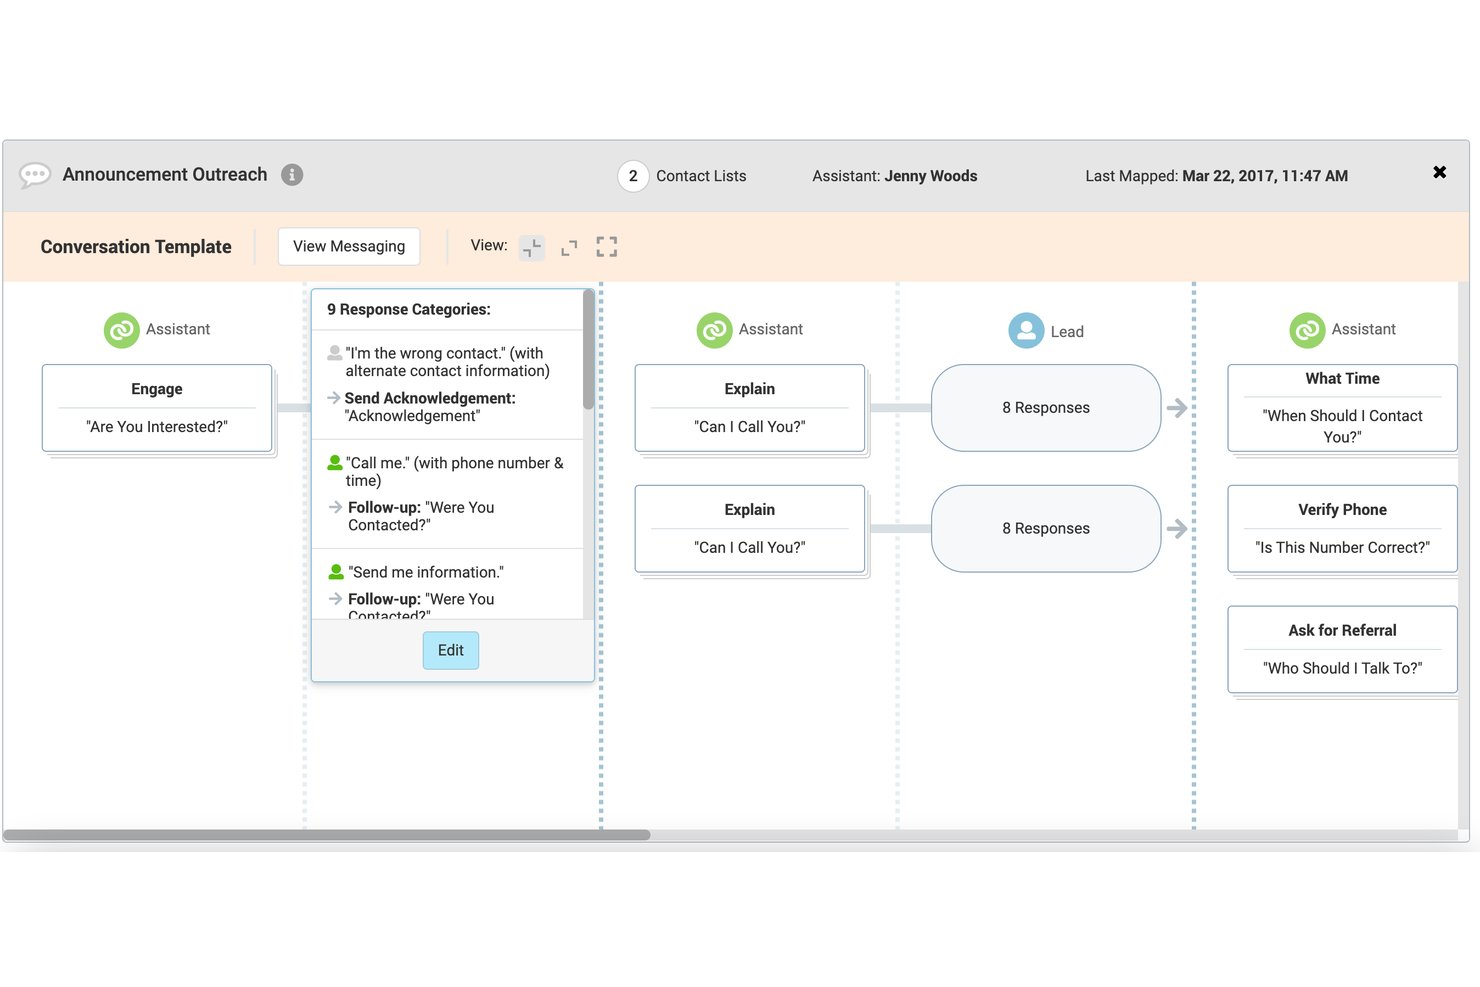Select the Verify Phone card
The height and width of the screenshot is (987, 1480).
[1342, 529]
